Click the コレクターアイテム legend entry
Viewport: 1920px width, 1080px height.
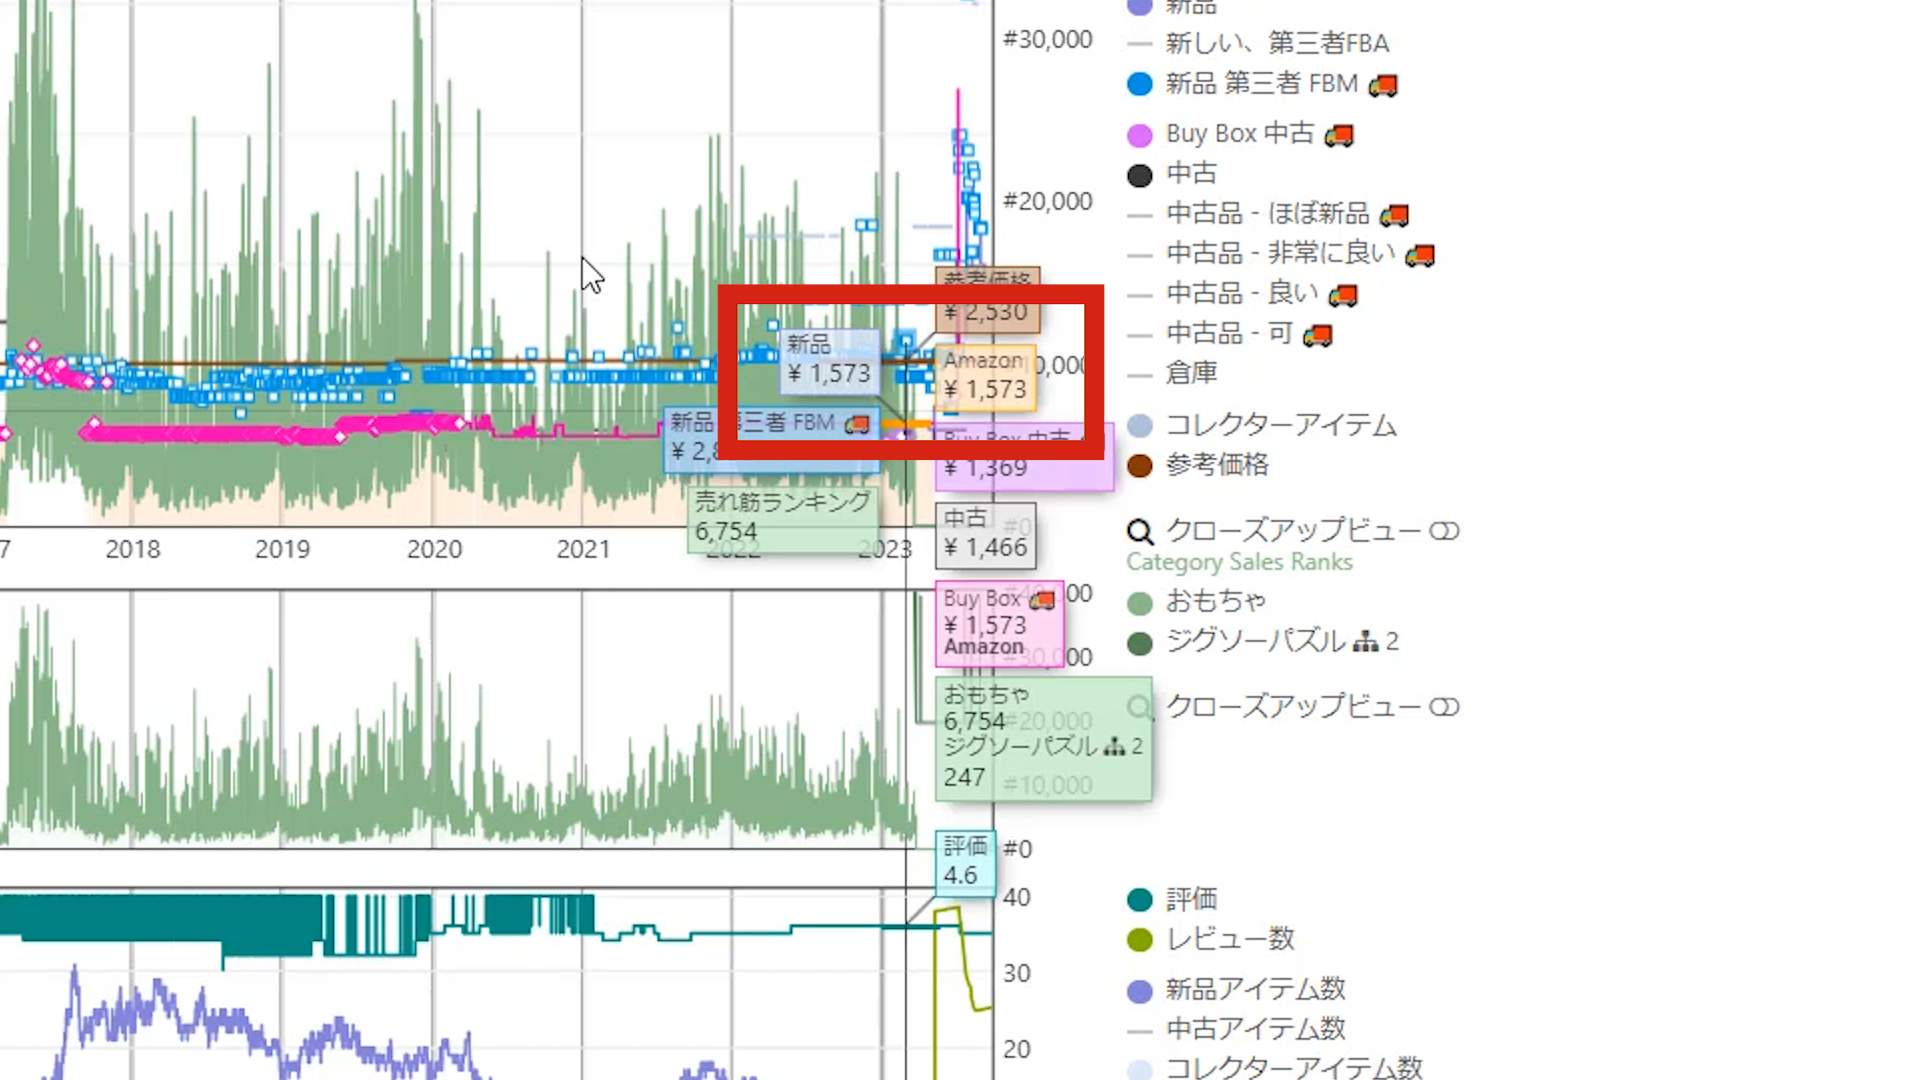click(1280, 426)
